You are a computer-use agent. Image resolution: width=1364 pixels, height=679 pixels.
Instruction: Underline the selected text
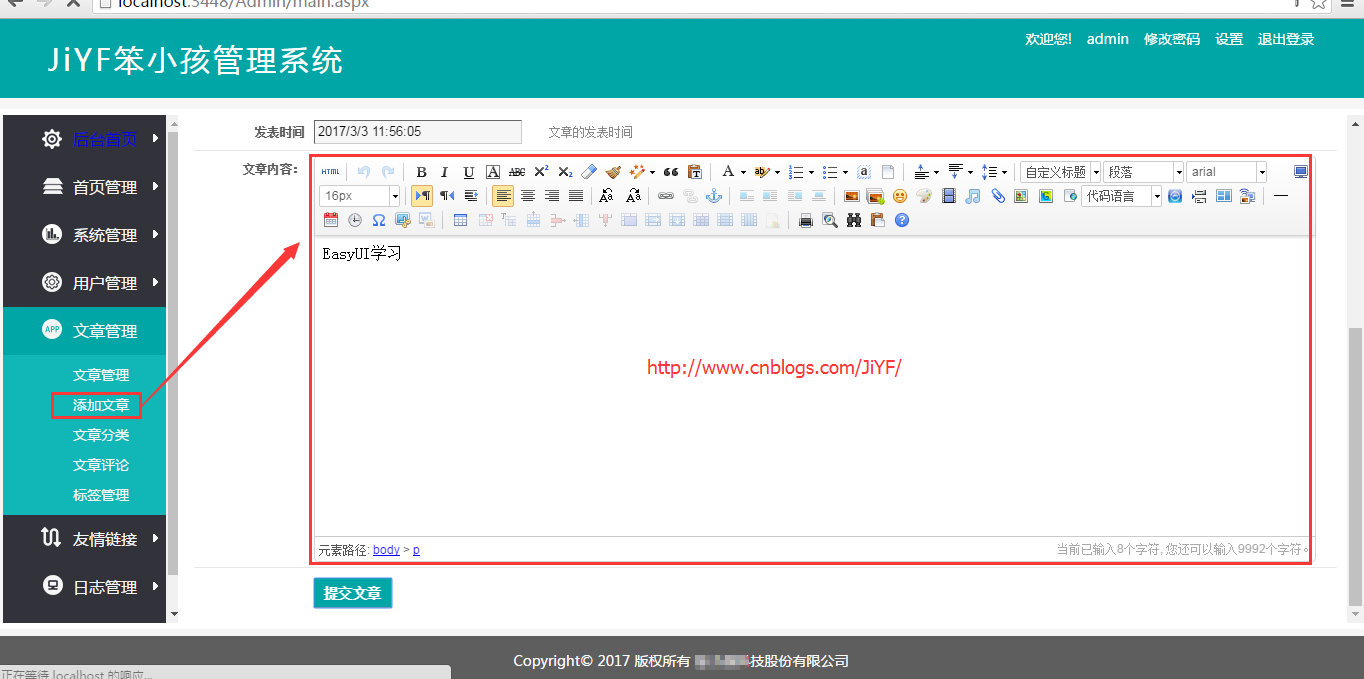coord(469,172)
